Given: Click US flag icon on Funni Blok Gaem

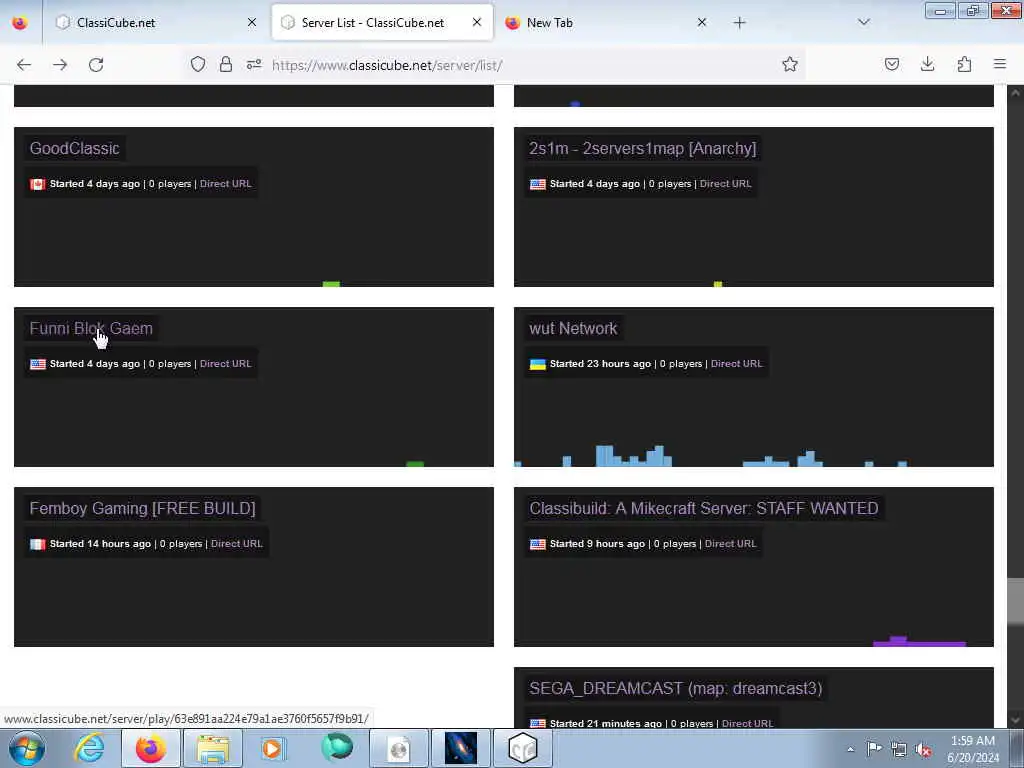Looking at the screenshot, I should 38,364.
